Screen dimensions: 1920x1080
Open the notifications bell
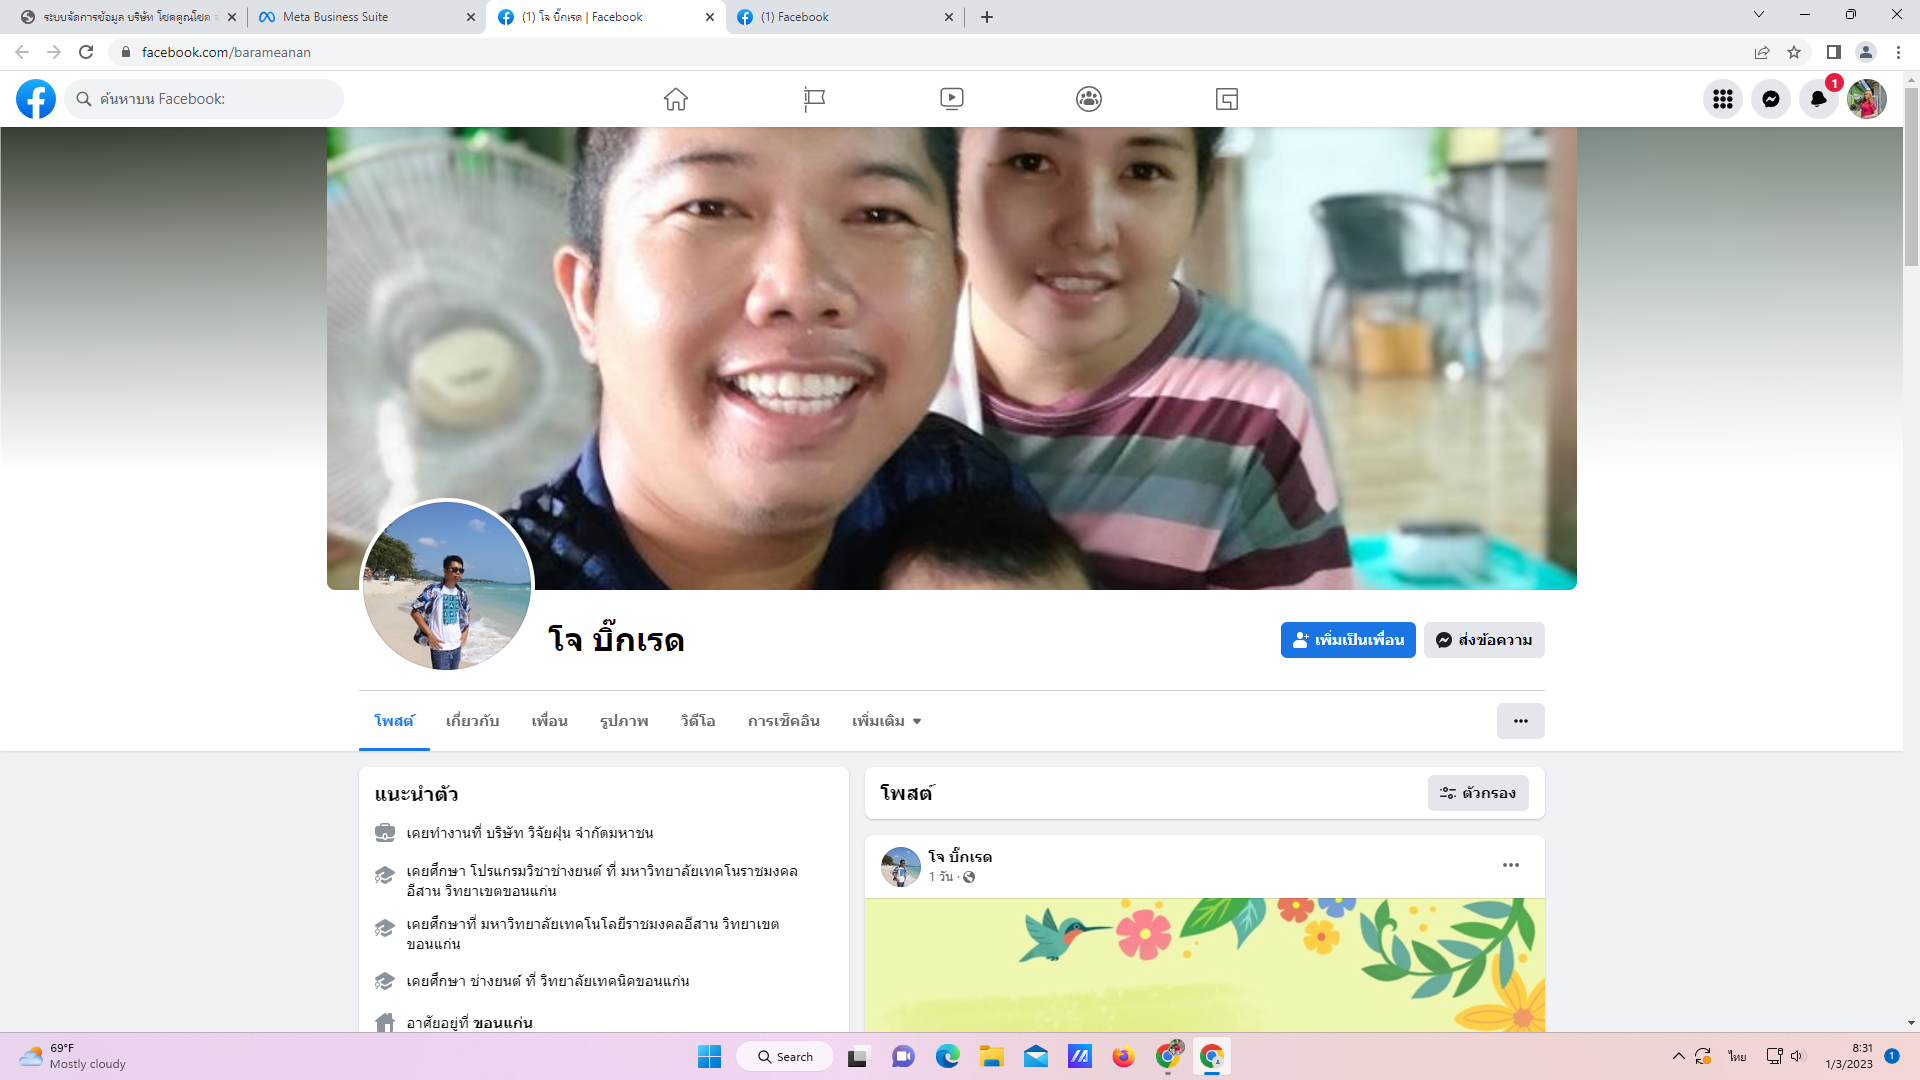1818,99
